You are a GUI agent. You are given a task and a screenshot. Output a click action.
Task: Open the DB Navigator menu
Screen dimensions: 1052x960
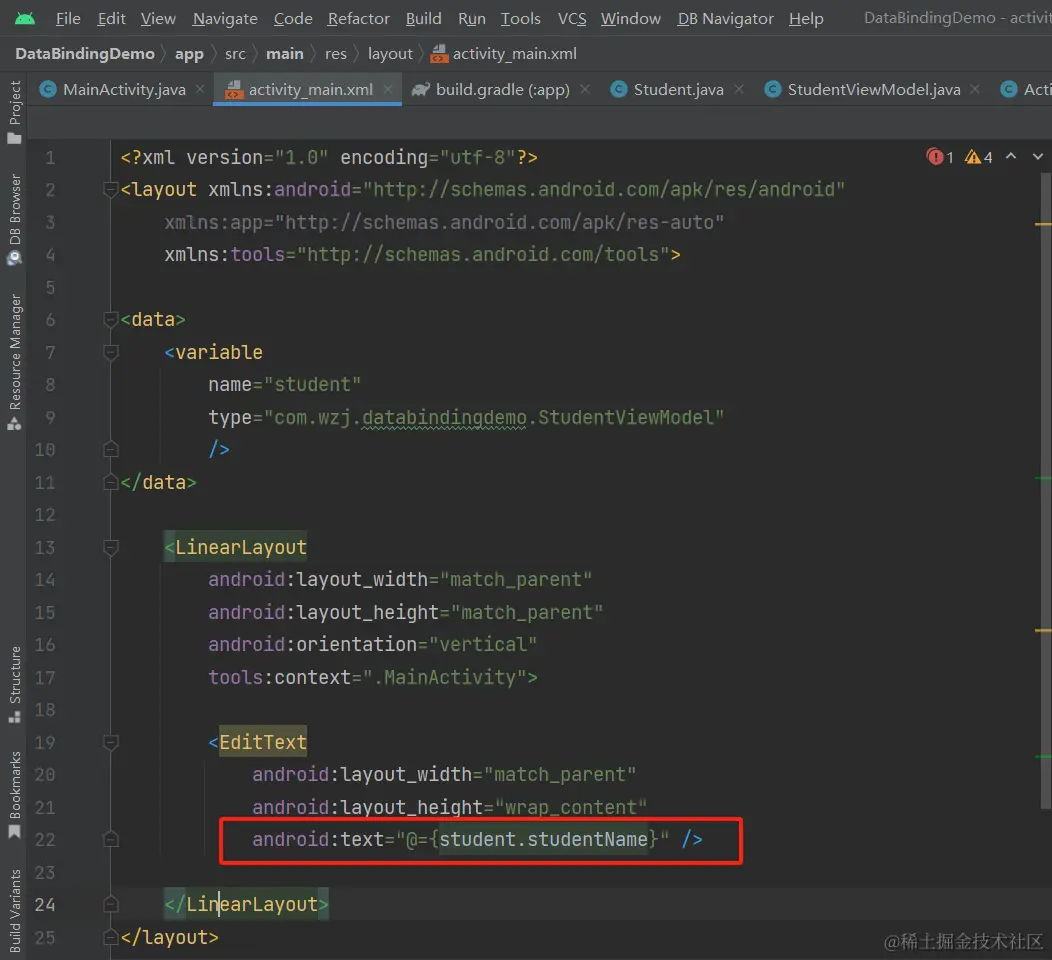(x=725, y=19)
